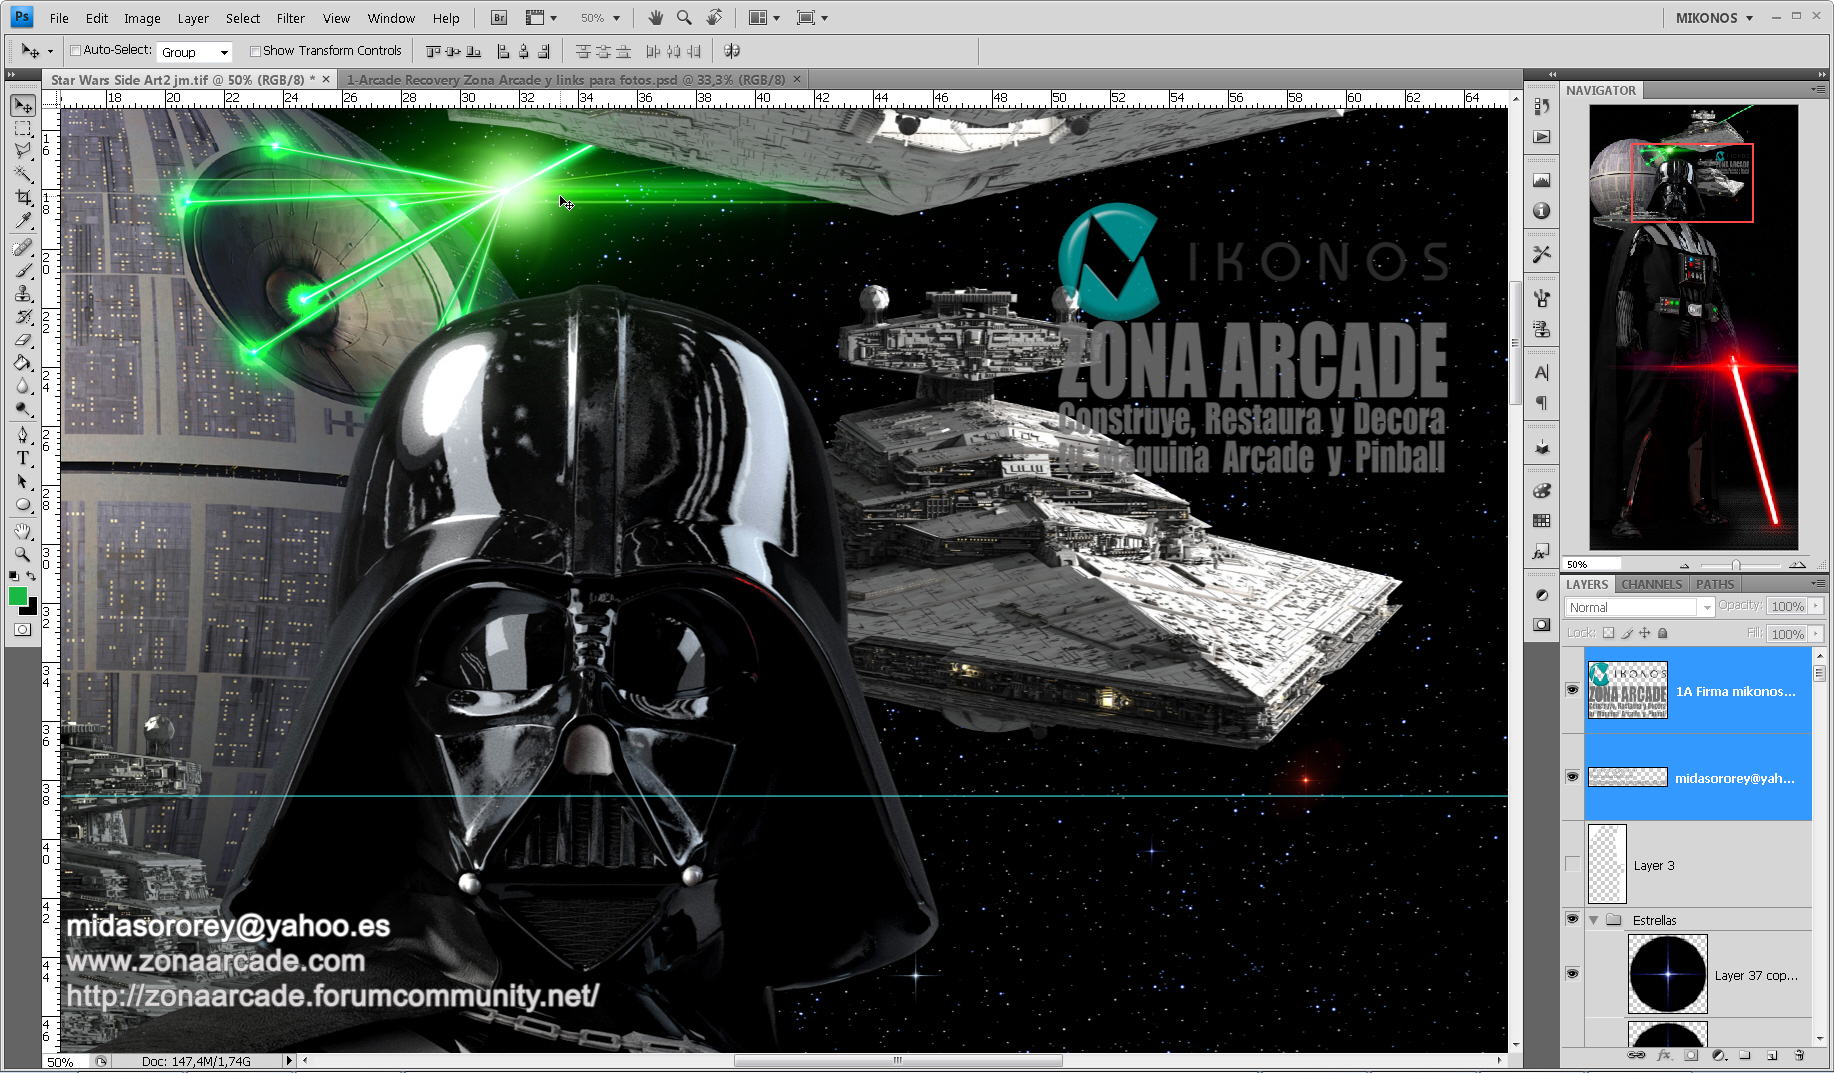Viewport: 1834px width, 1073px height.
Task: Create a new layer group
Action: point(1745,1055)
